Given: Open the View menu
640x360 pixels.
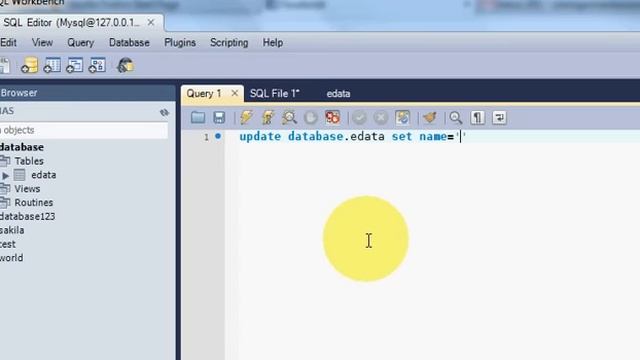Looking at the screenshot, I should point(42,42).
